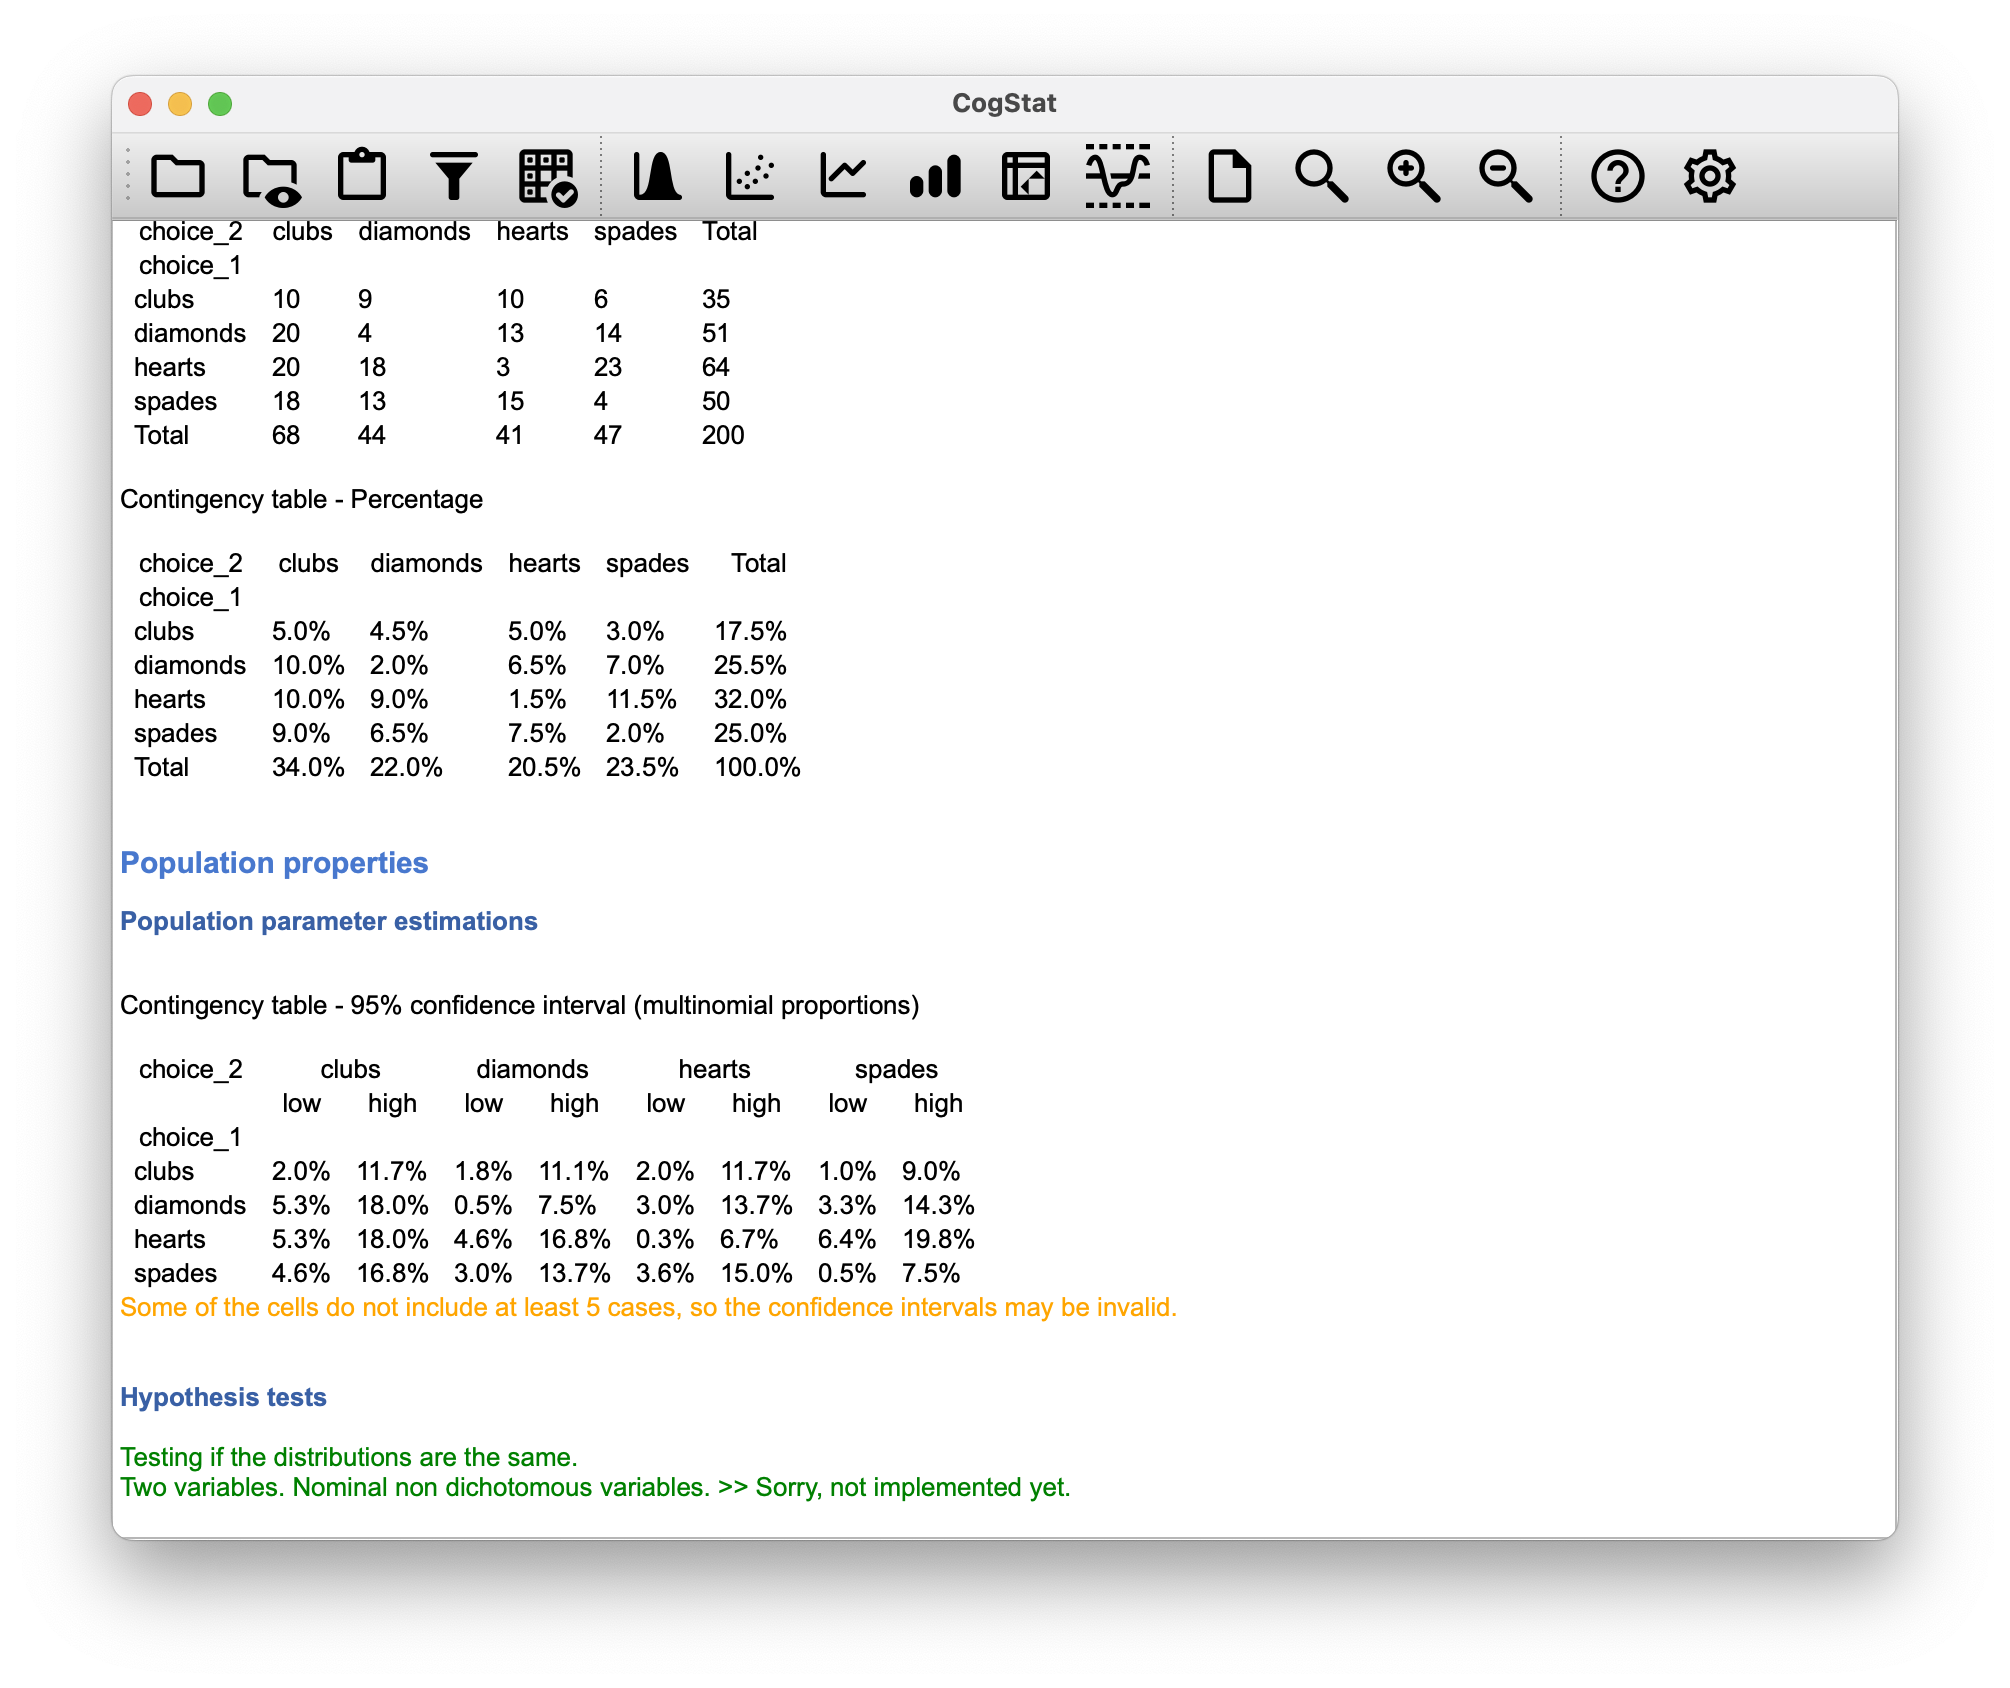Open CogStat help with the question mark icon

[1618, 177]
